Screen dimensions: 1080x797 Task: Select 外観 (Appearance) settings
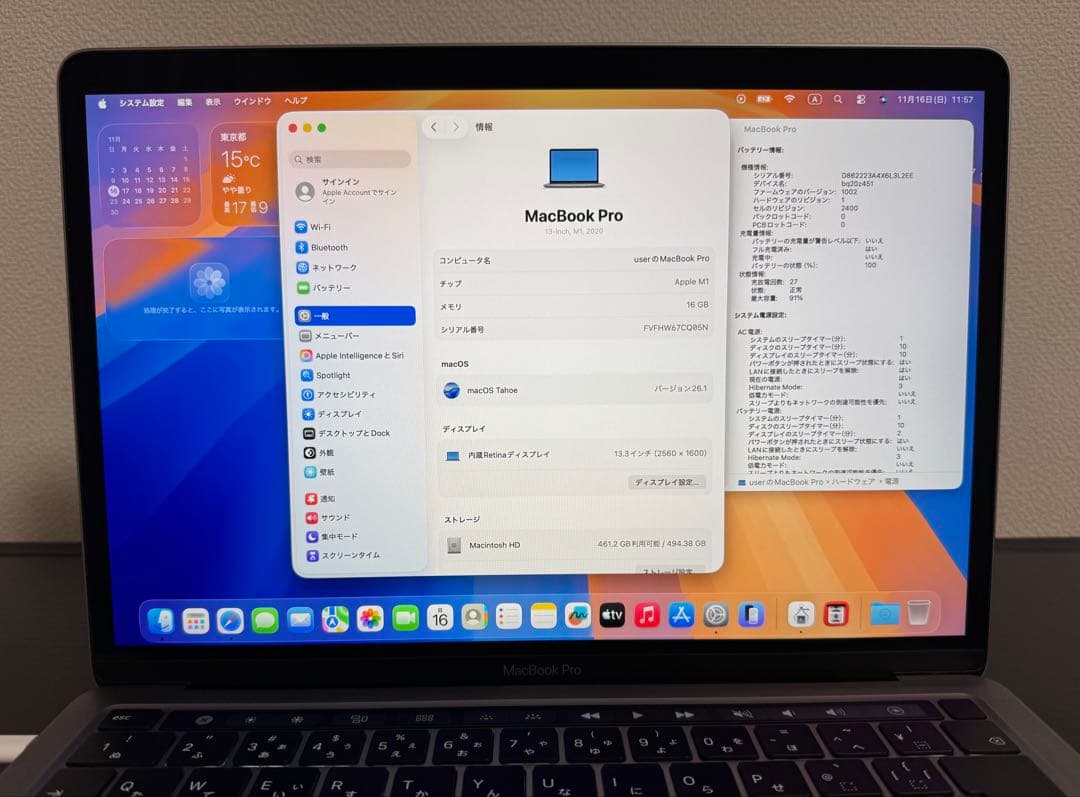(326, 452)
